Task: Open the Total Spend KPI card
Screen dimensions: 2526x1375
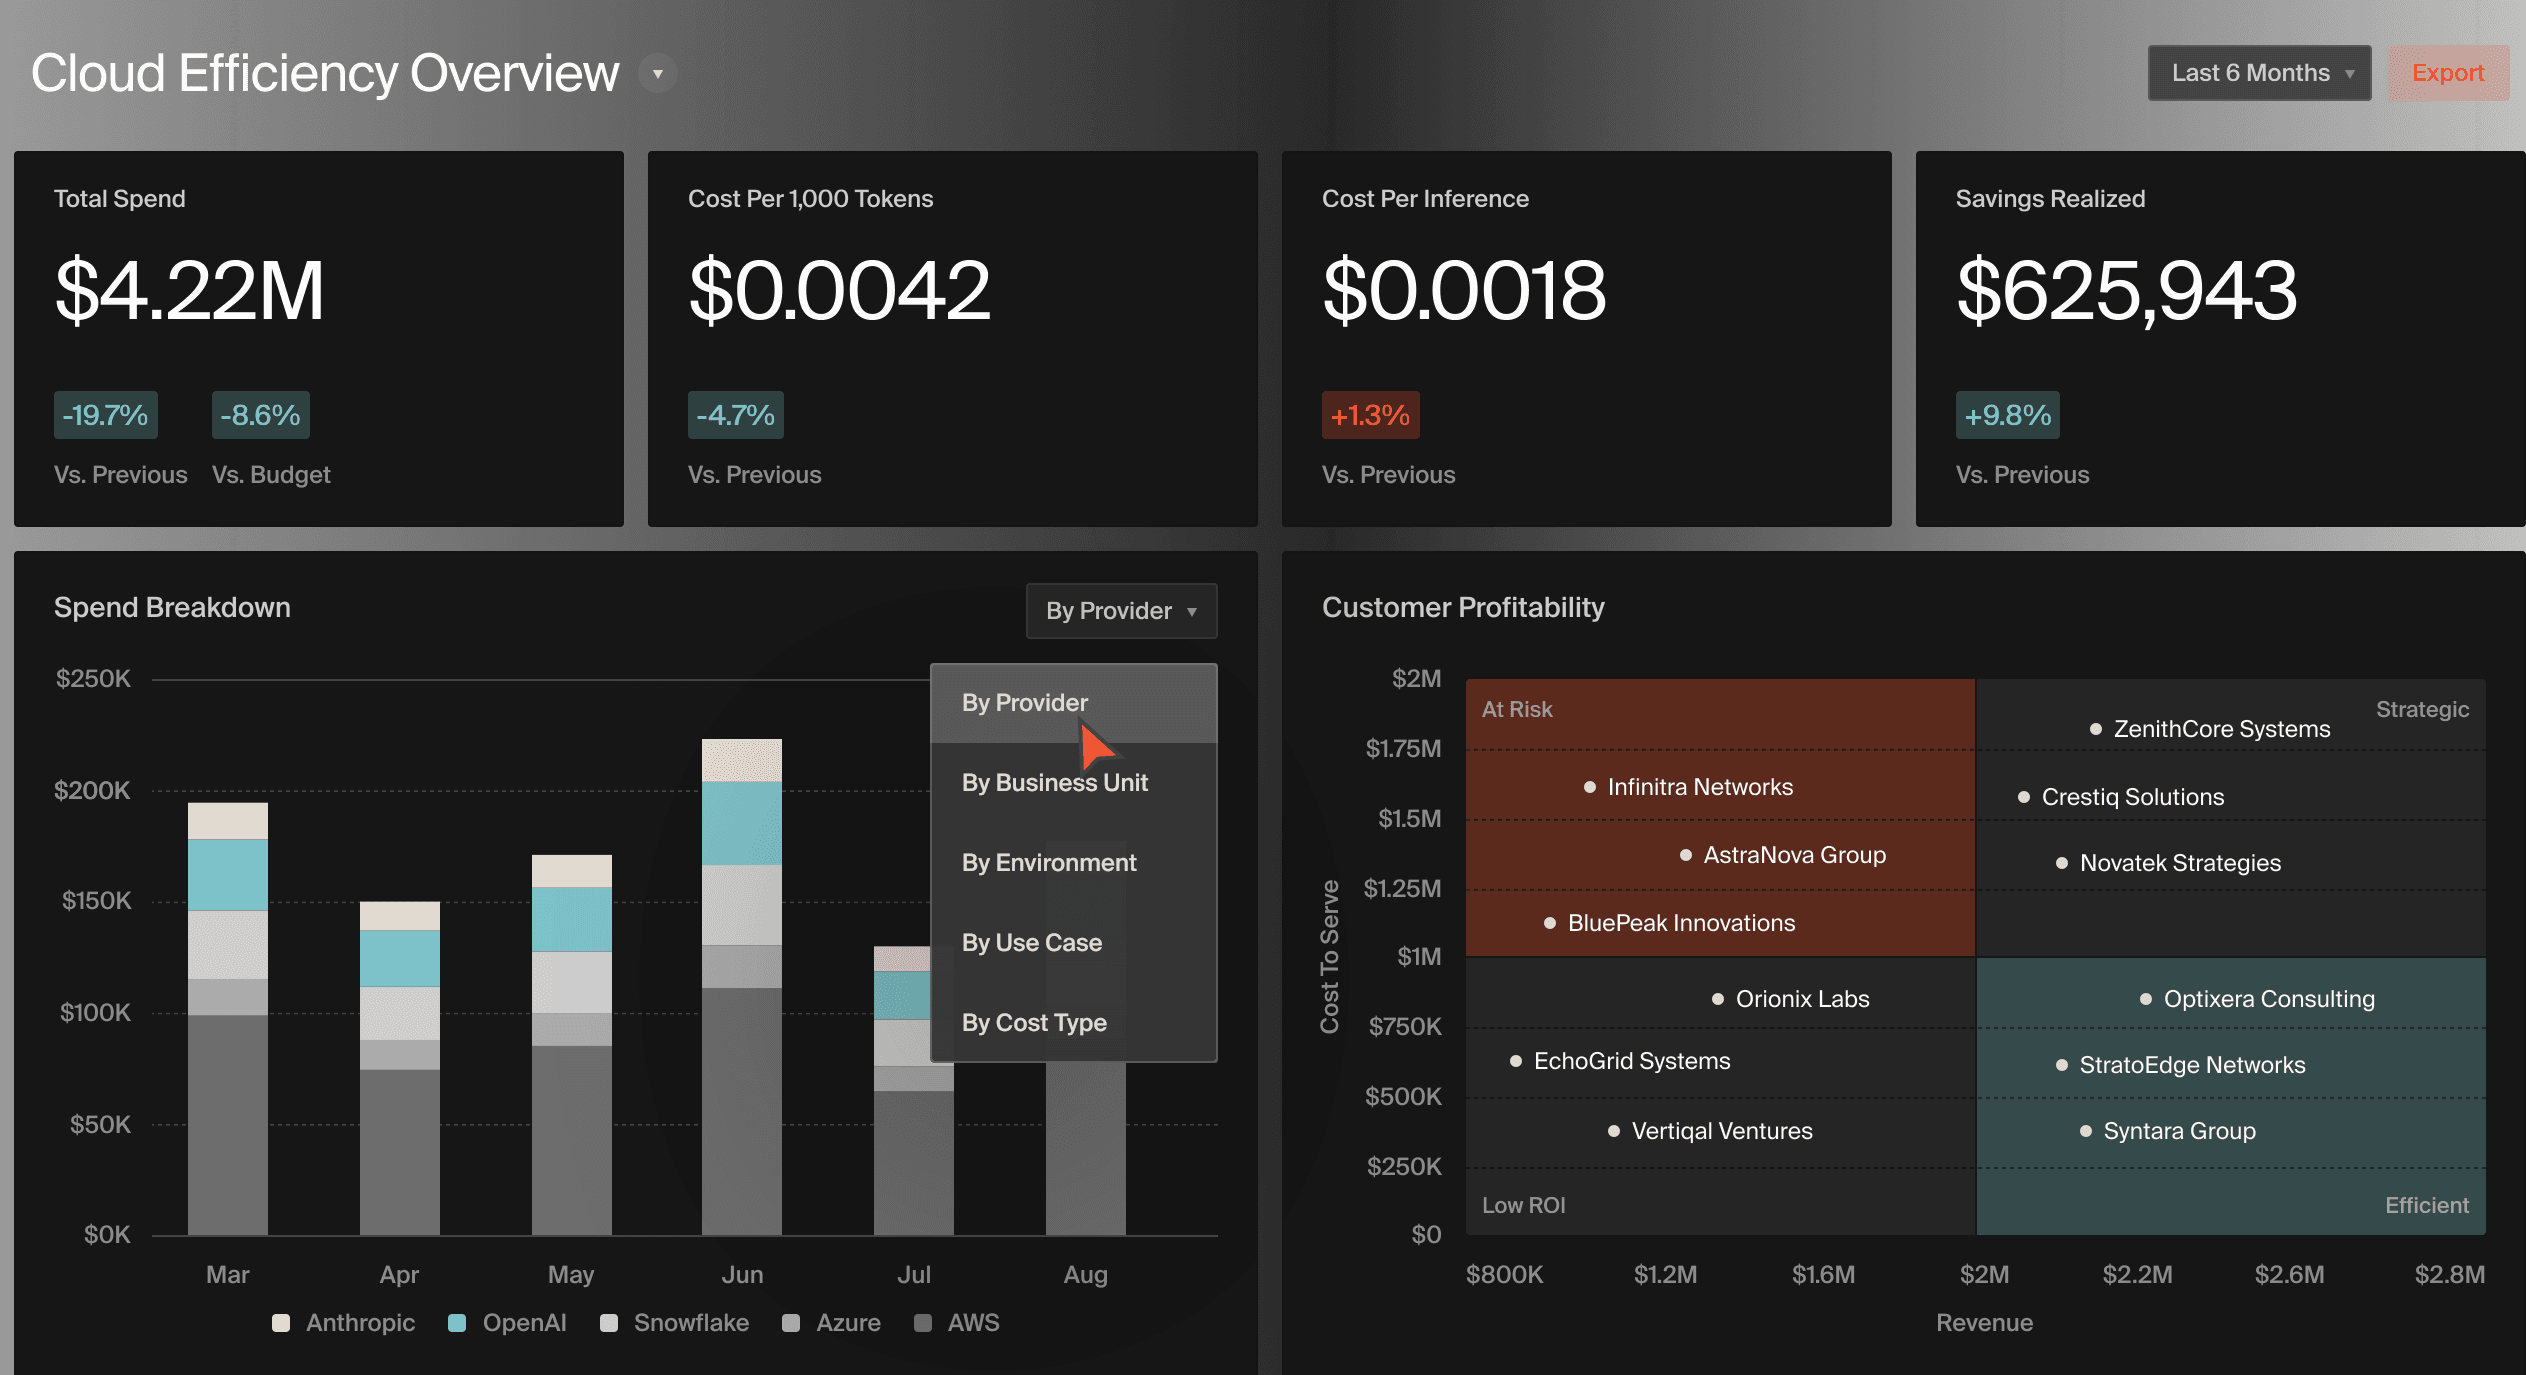Action: [x=318, y=340]
